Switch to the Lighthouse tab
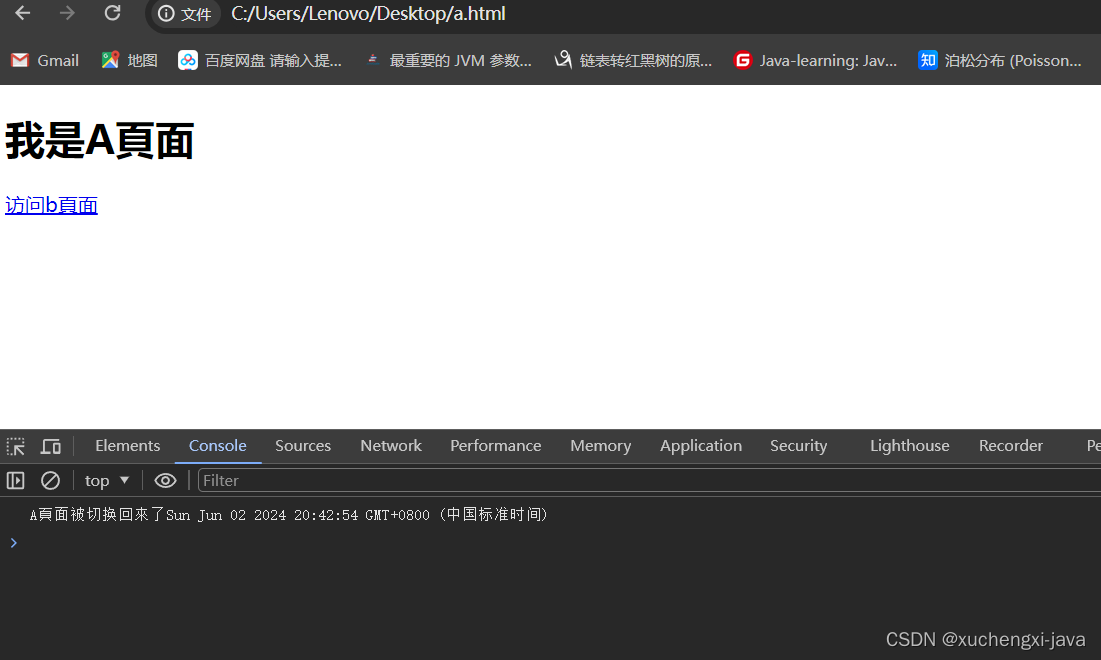The height and width of the screenshot is (660, 1101). [909, 445]
